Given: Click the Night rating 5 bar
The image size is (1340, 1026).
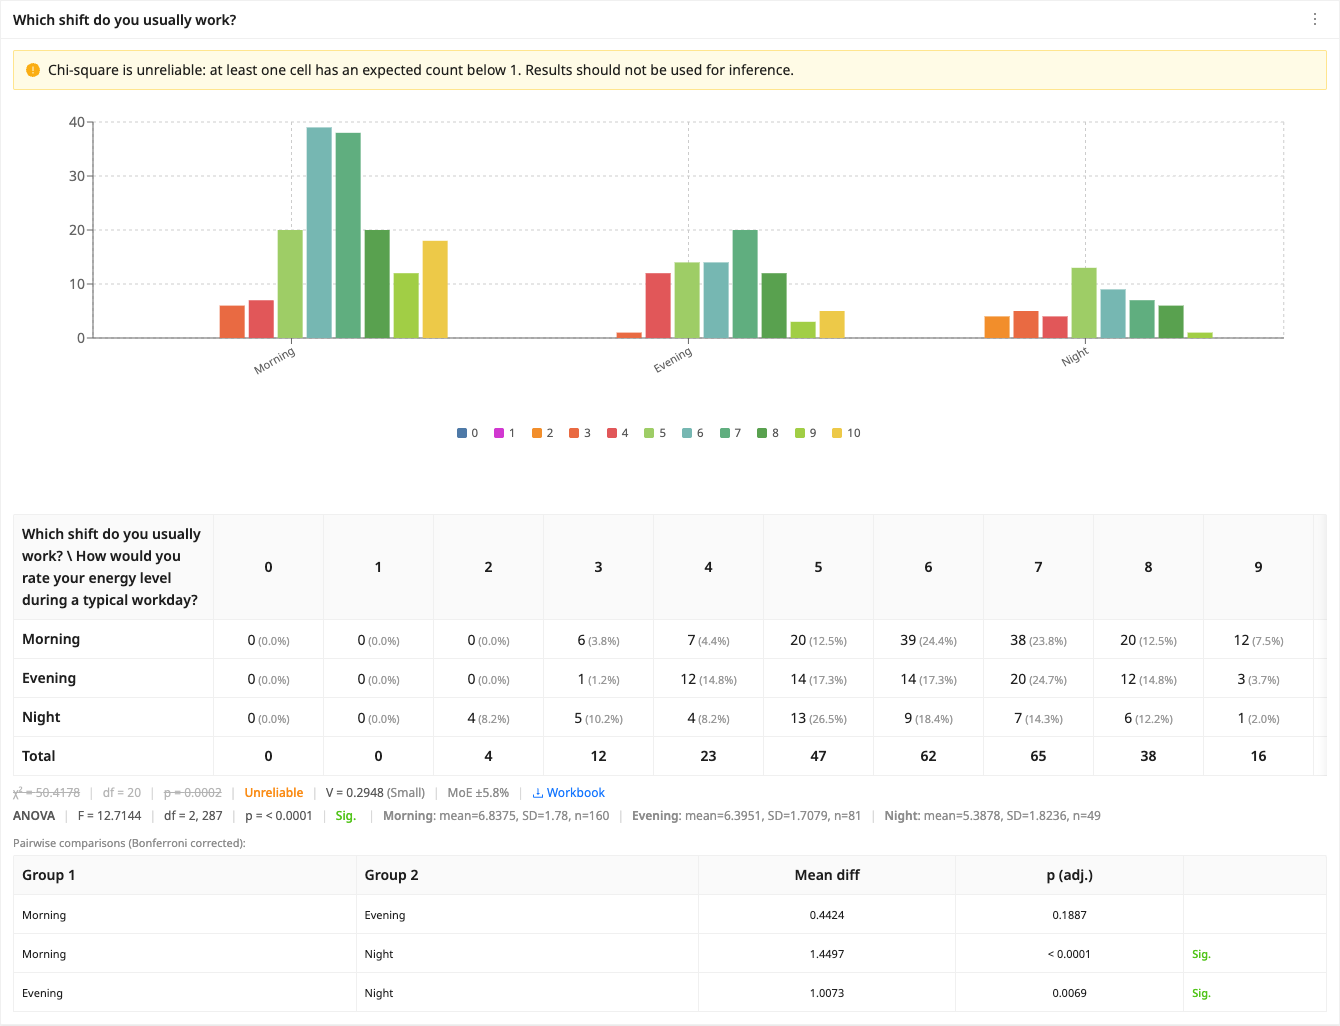Looking at the screenshot, I should (x=1084, y=303).
